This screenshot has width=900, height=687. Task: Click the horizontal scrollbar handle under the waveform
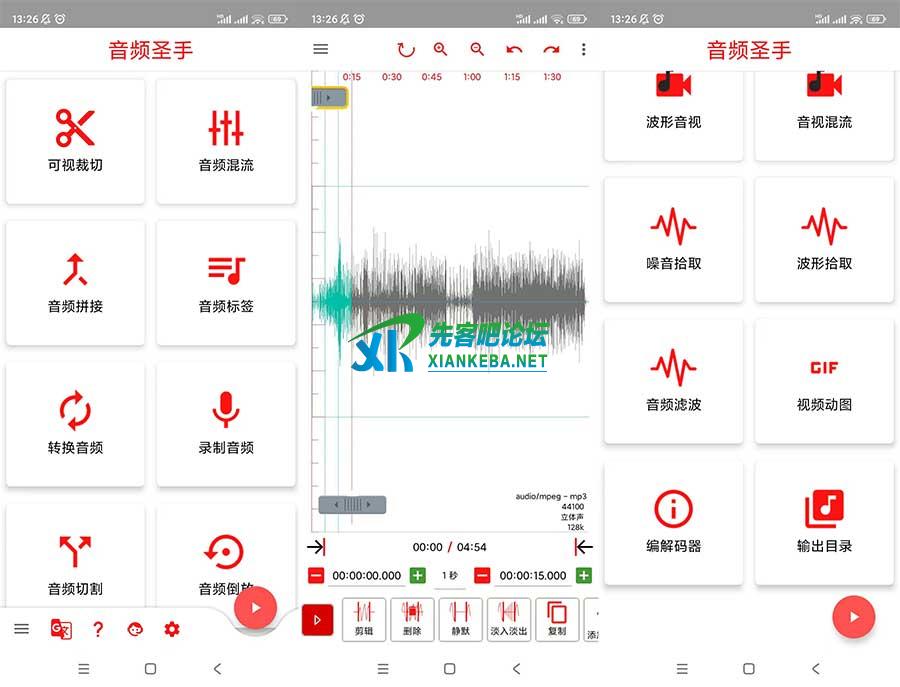point(352,505)
